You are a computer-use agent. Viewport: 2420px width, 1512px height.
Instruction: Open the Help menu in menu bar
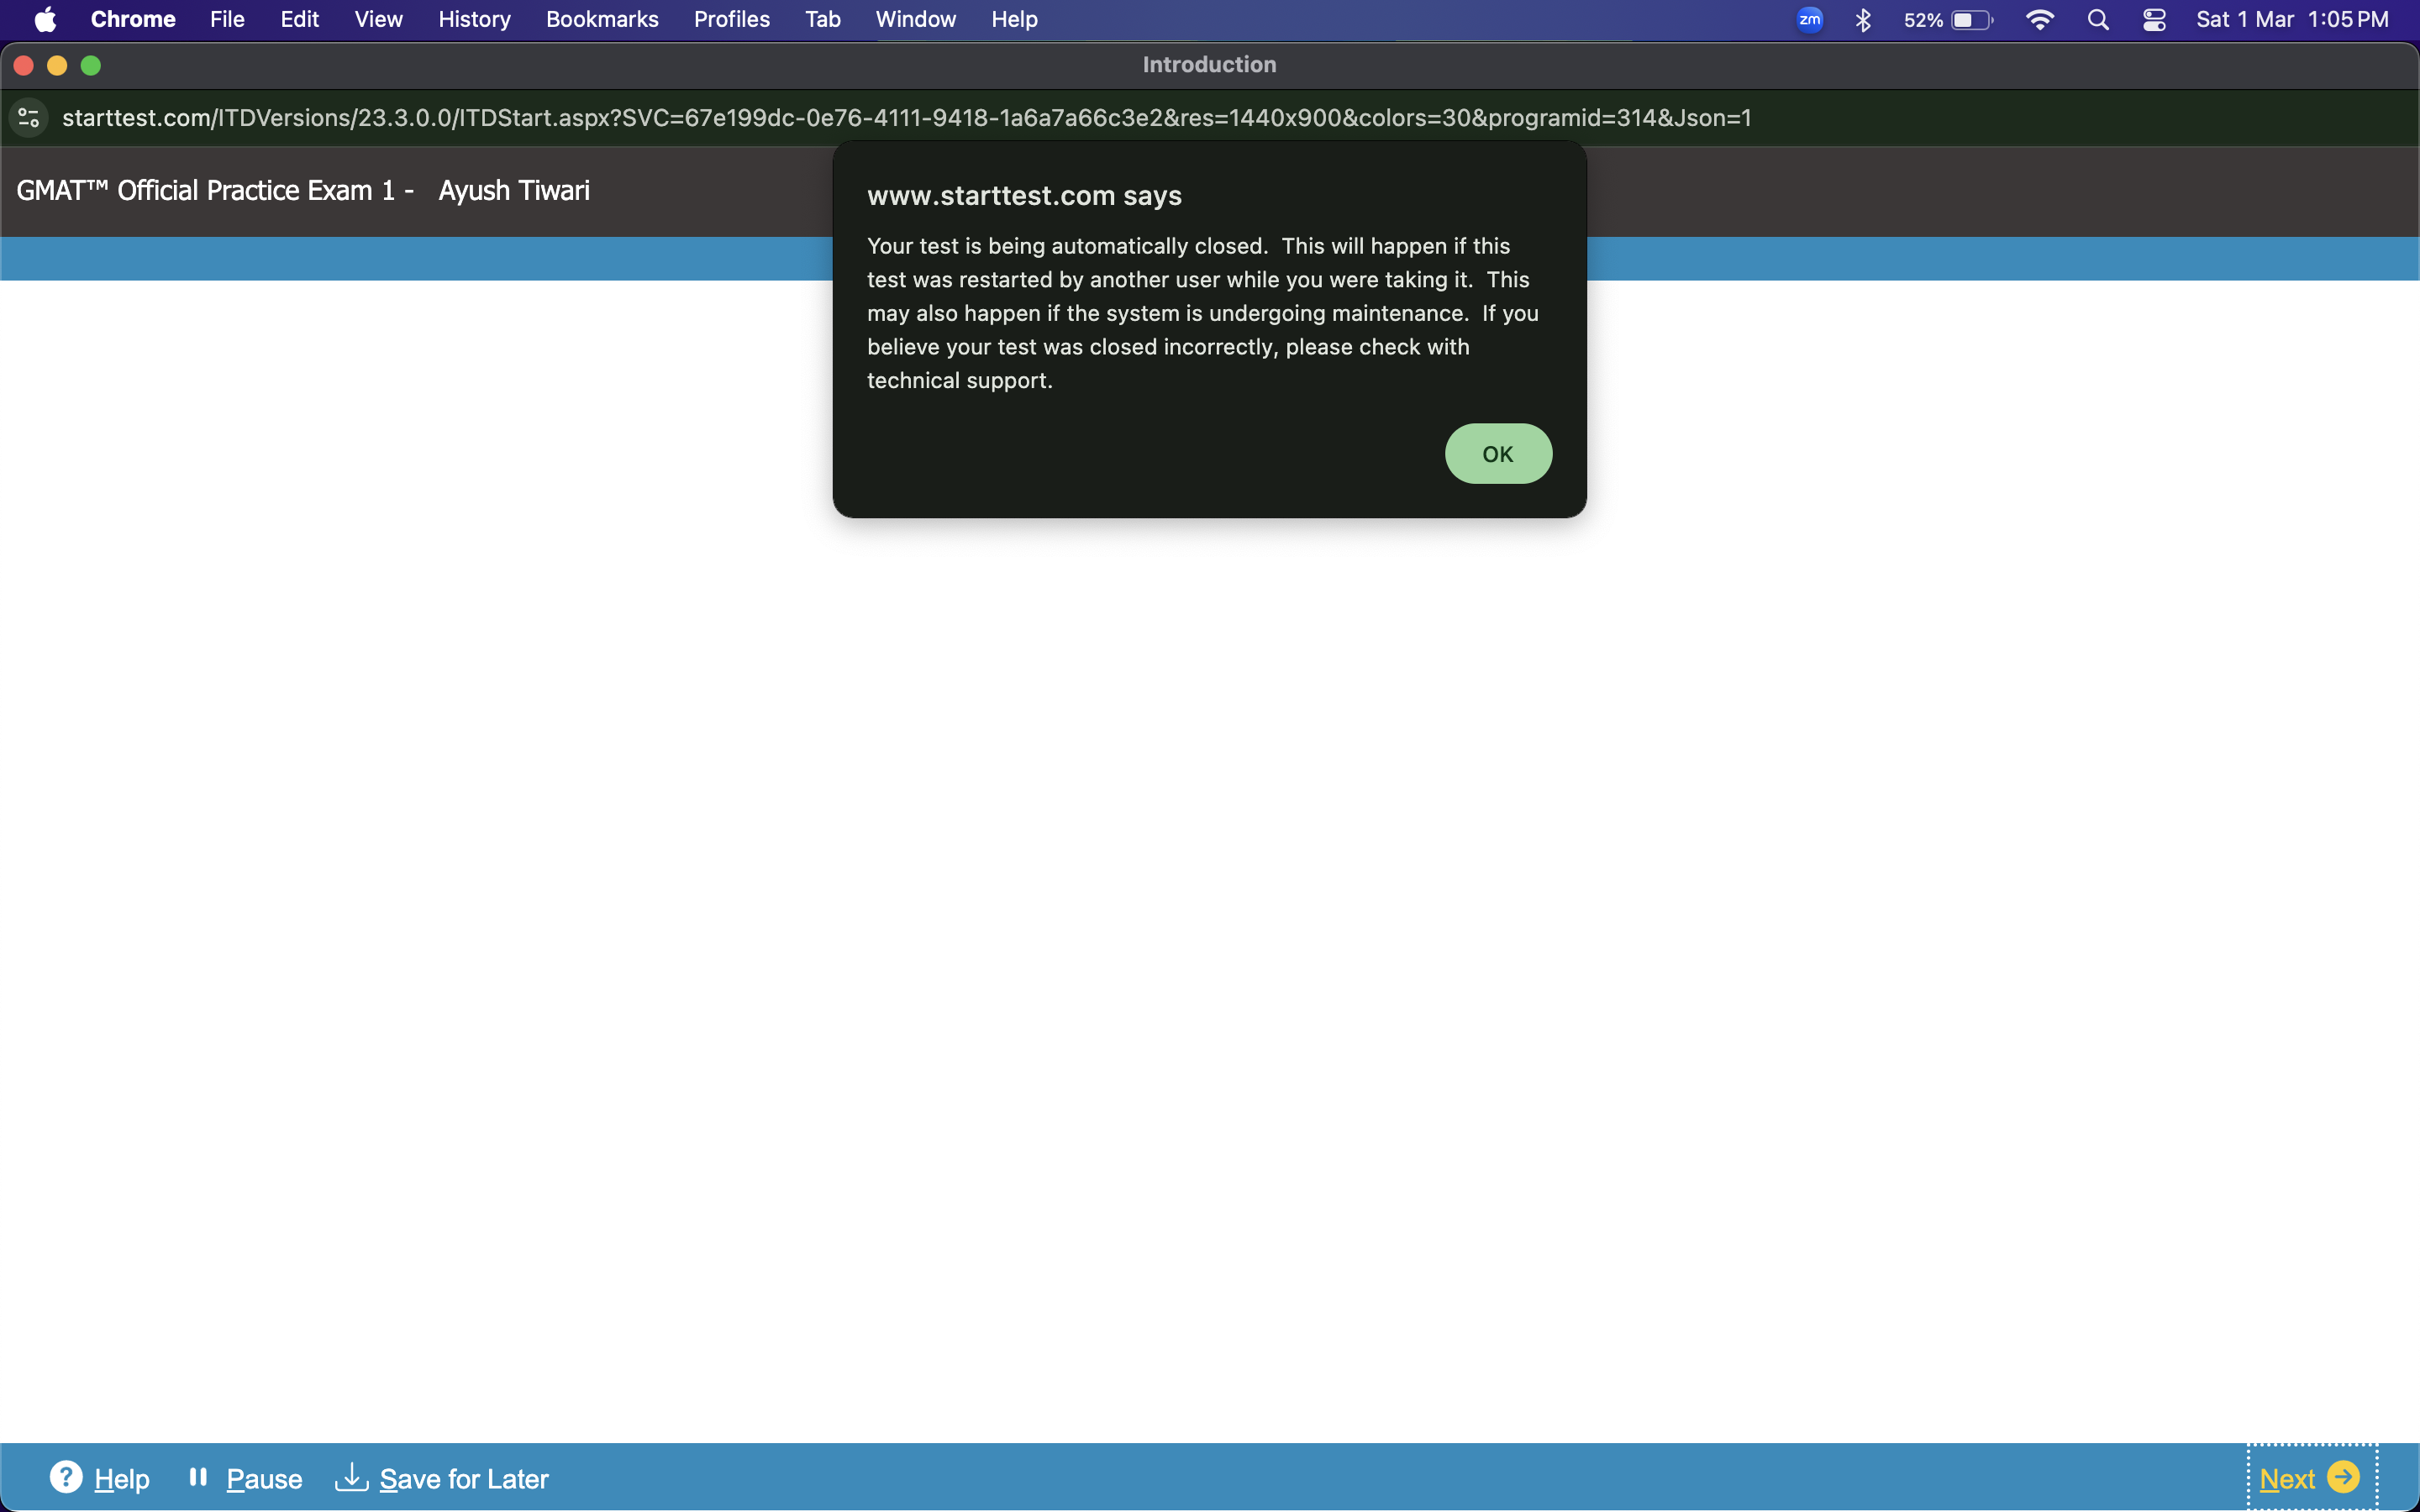coord(1014,20)
